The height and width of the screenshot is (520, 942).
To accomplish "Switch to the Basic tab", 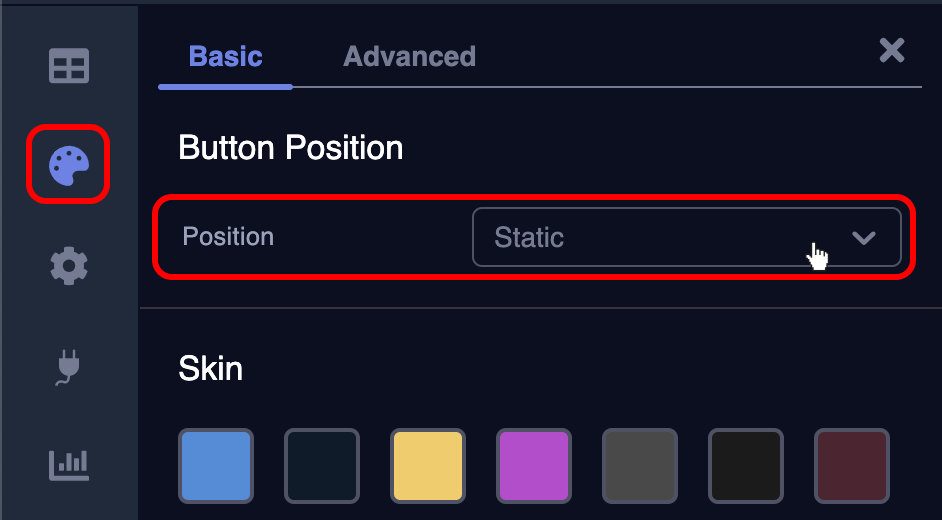I will pyautogui.click(x=225, y=56).
